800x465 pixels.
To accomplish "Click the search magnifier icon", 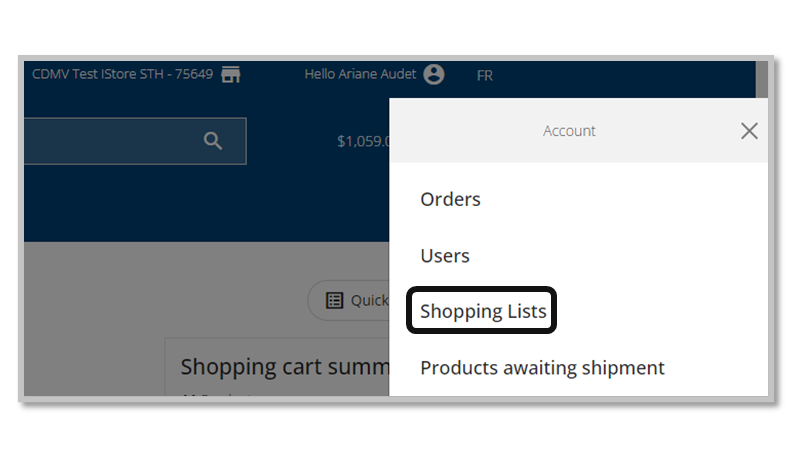I will 213,141.
